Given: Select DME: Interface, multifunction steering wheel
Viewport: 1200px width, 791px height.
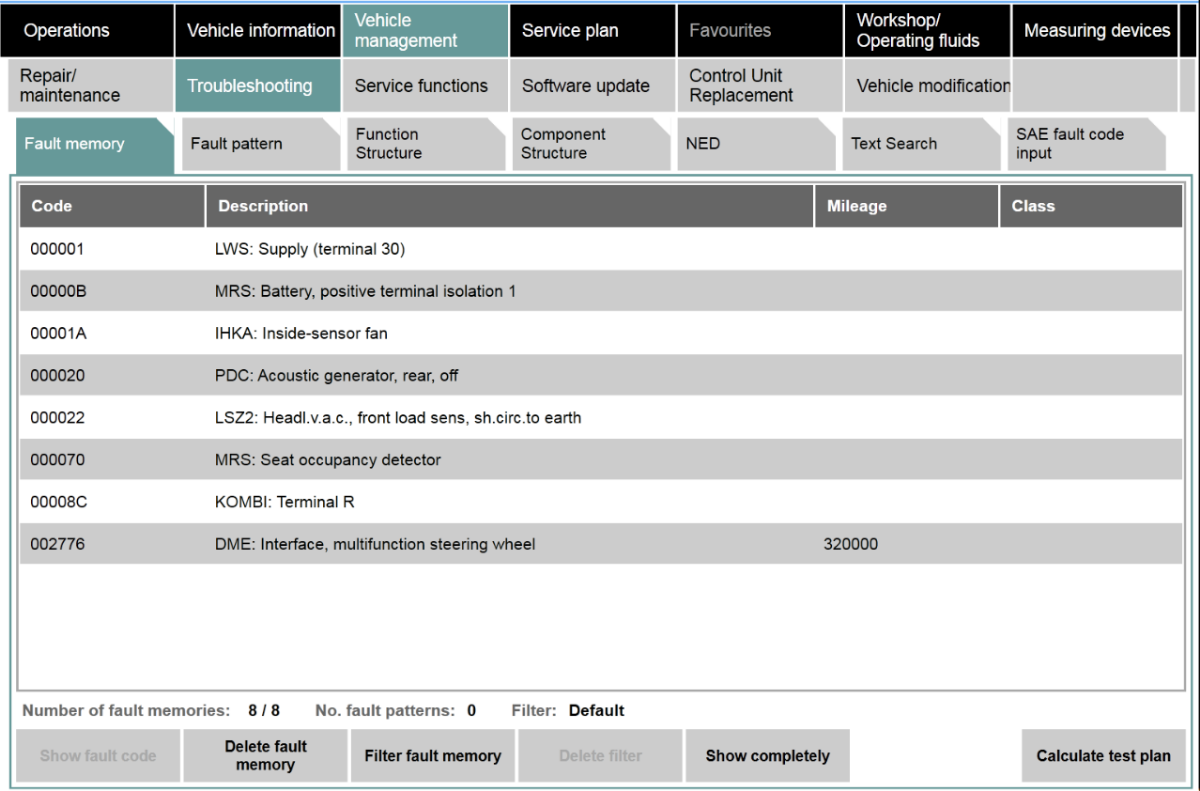Looking at the screenshot, I should point(601,543).
